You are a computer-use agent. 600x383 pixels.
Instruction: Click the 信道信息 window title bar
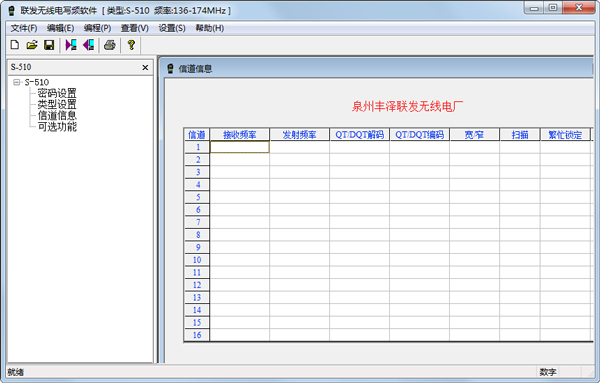(x=377, y=69)
